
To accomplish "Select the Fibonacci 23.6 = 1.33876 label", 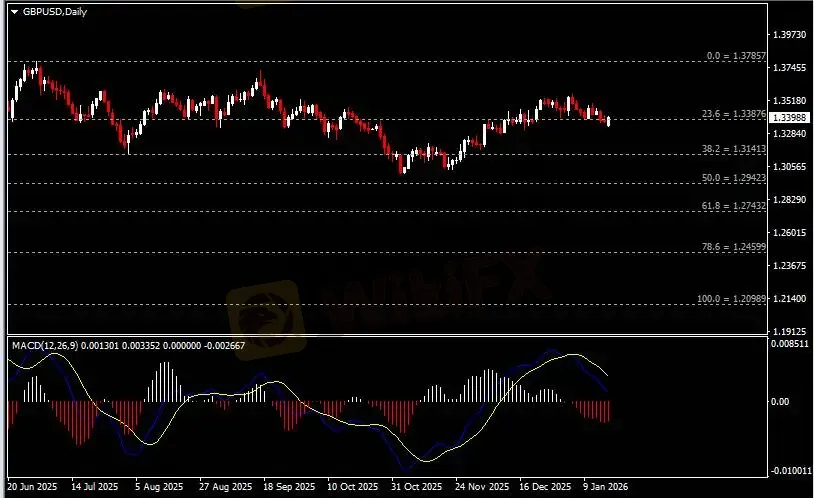I will 734,114.
